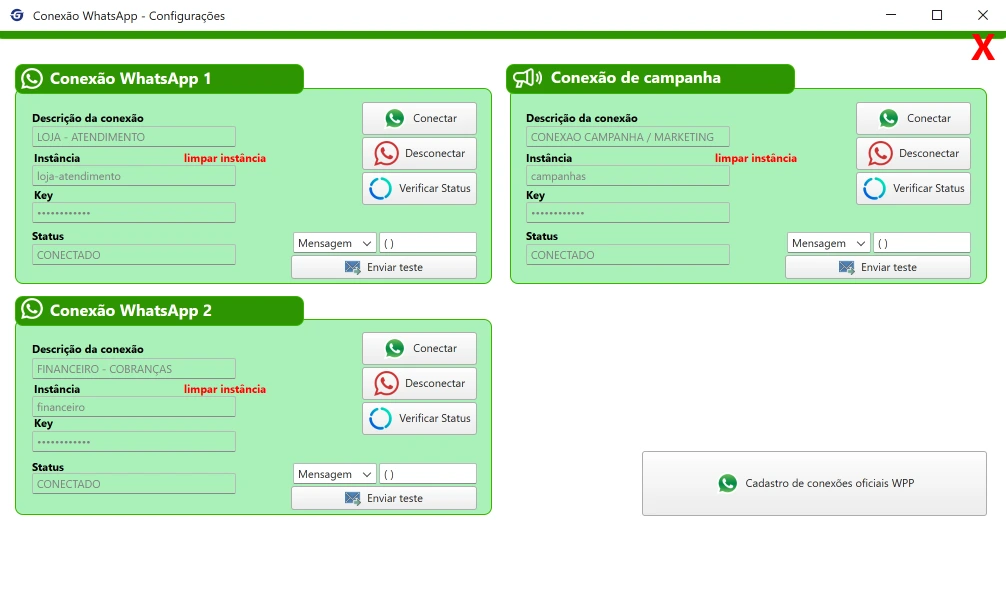Minimize the Conexão WhatsApp window
Screen dimensions: 1006x614
[891, 15]
